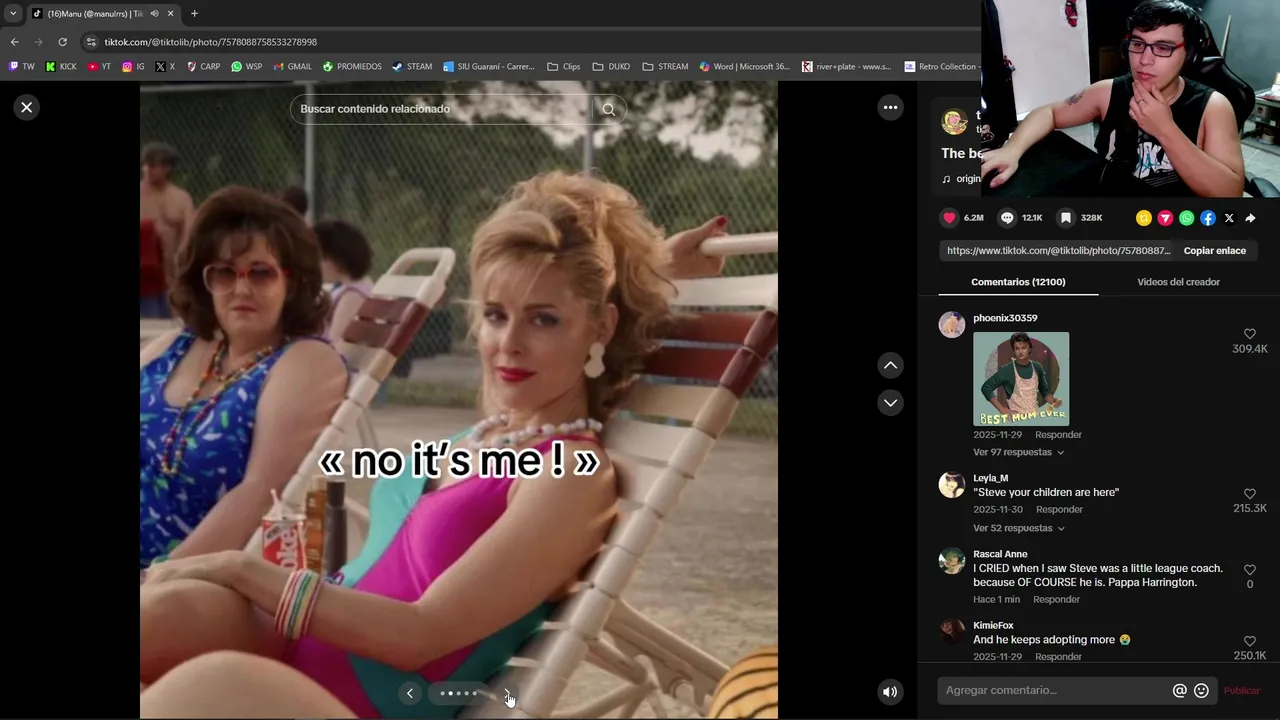Viewport: 1280px width, 720px height.
Task: Open the IG Instagram bookmark
Action: click(x=133, y=67)
